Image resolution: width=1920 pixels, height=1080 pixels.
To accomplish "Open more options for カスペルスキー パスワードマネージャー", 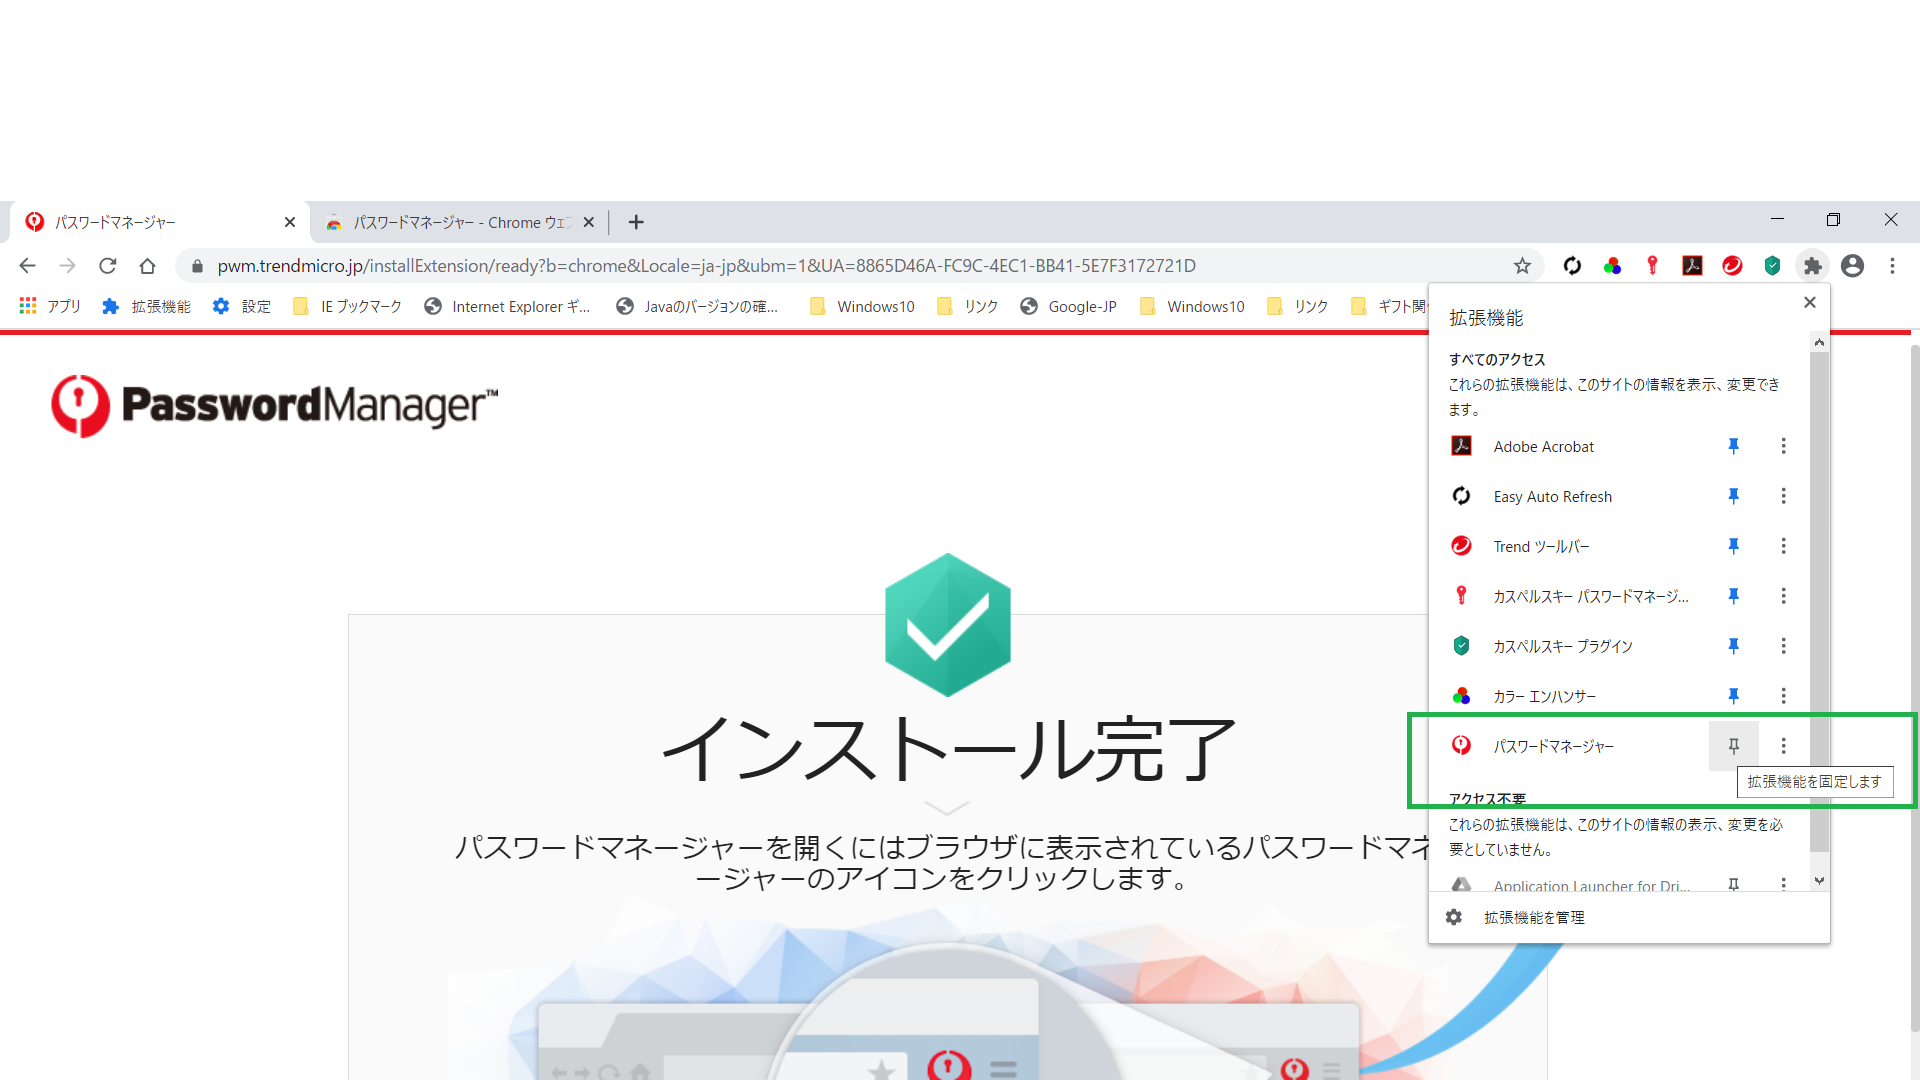I will coord(1783,596).
